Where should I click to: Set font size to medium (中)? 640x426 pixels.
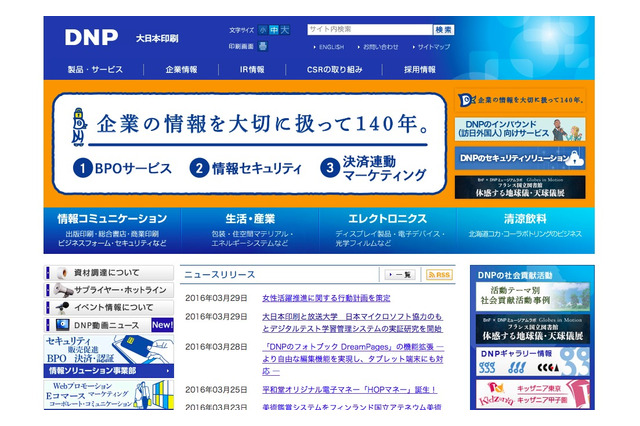274,30
